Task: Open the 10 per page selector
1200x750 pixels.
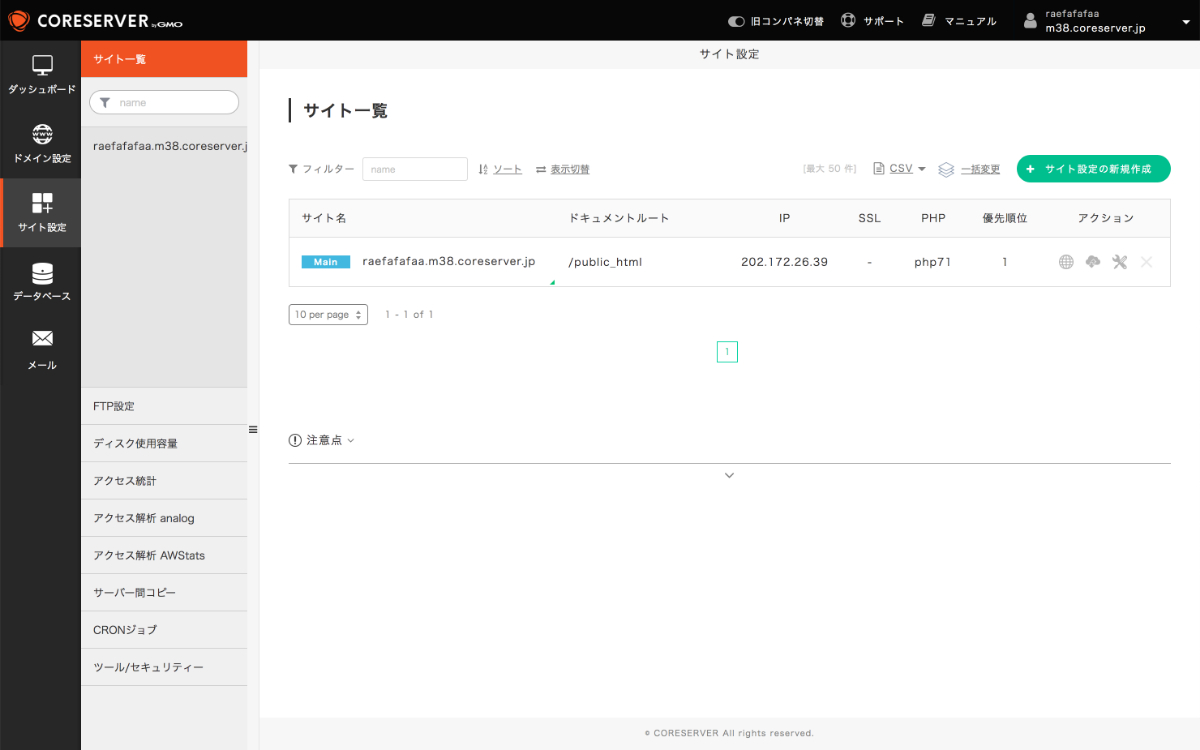Action: tap(328, 314)
